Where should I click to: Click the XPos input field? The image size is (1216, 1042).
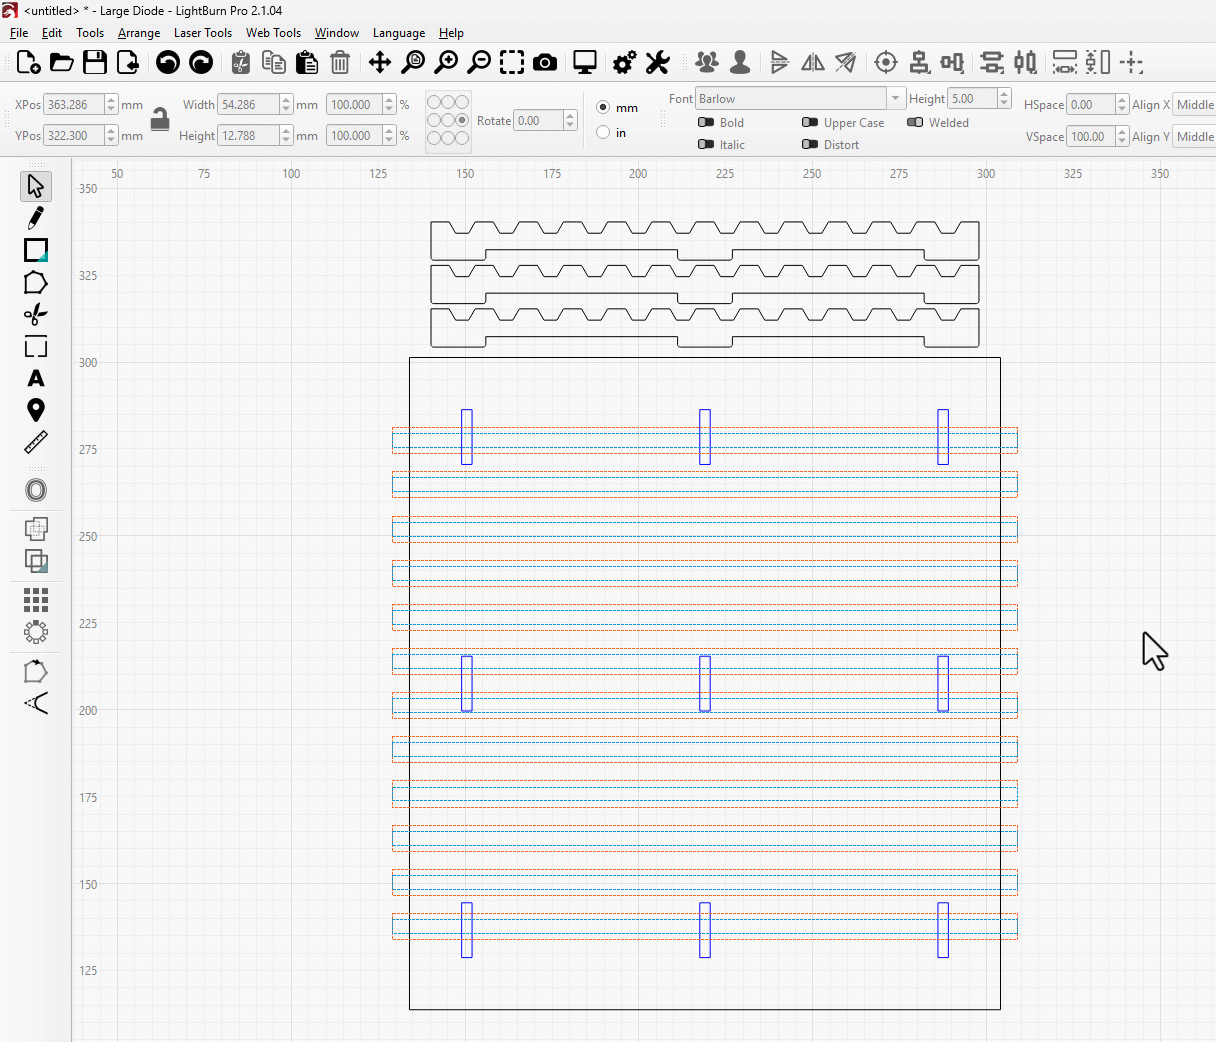pyautogui.click(x=74, y=104)
